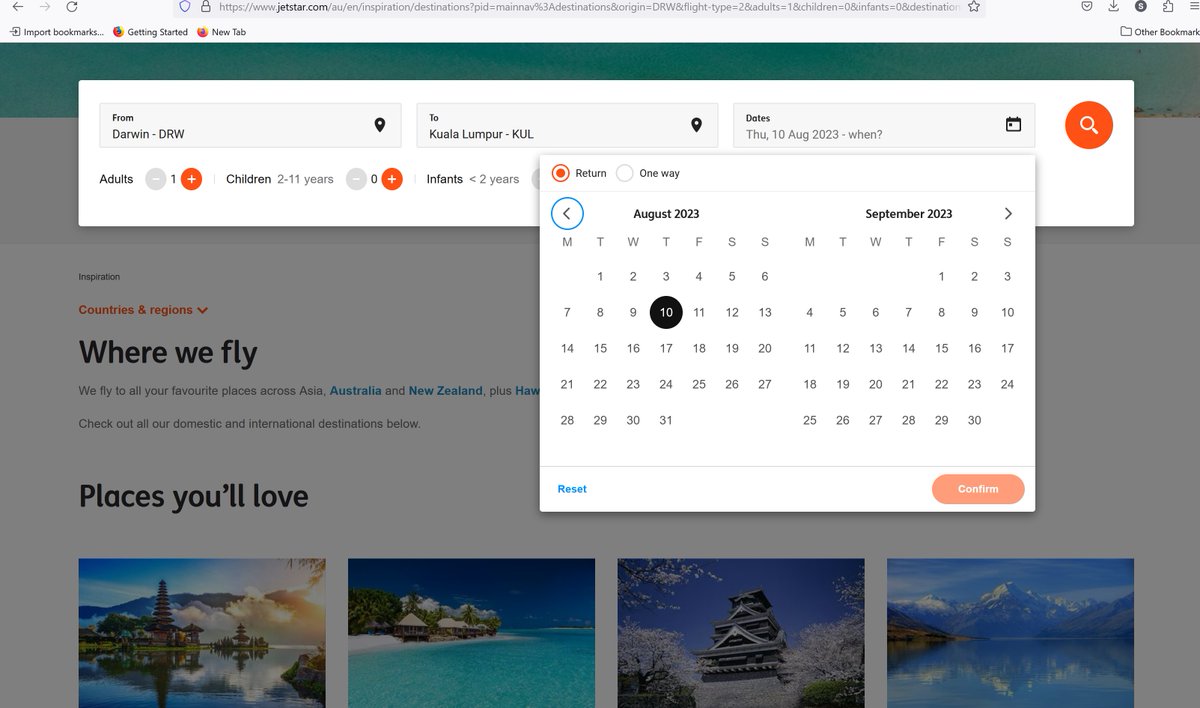Viewport: 1200px width, 708px height.
Task: Click the browser back arrow
Action: click(x=17, y=6)
